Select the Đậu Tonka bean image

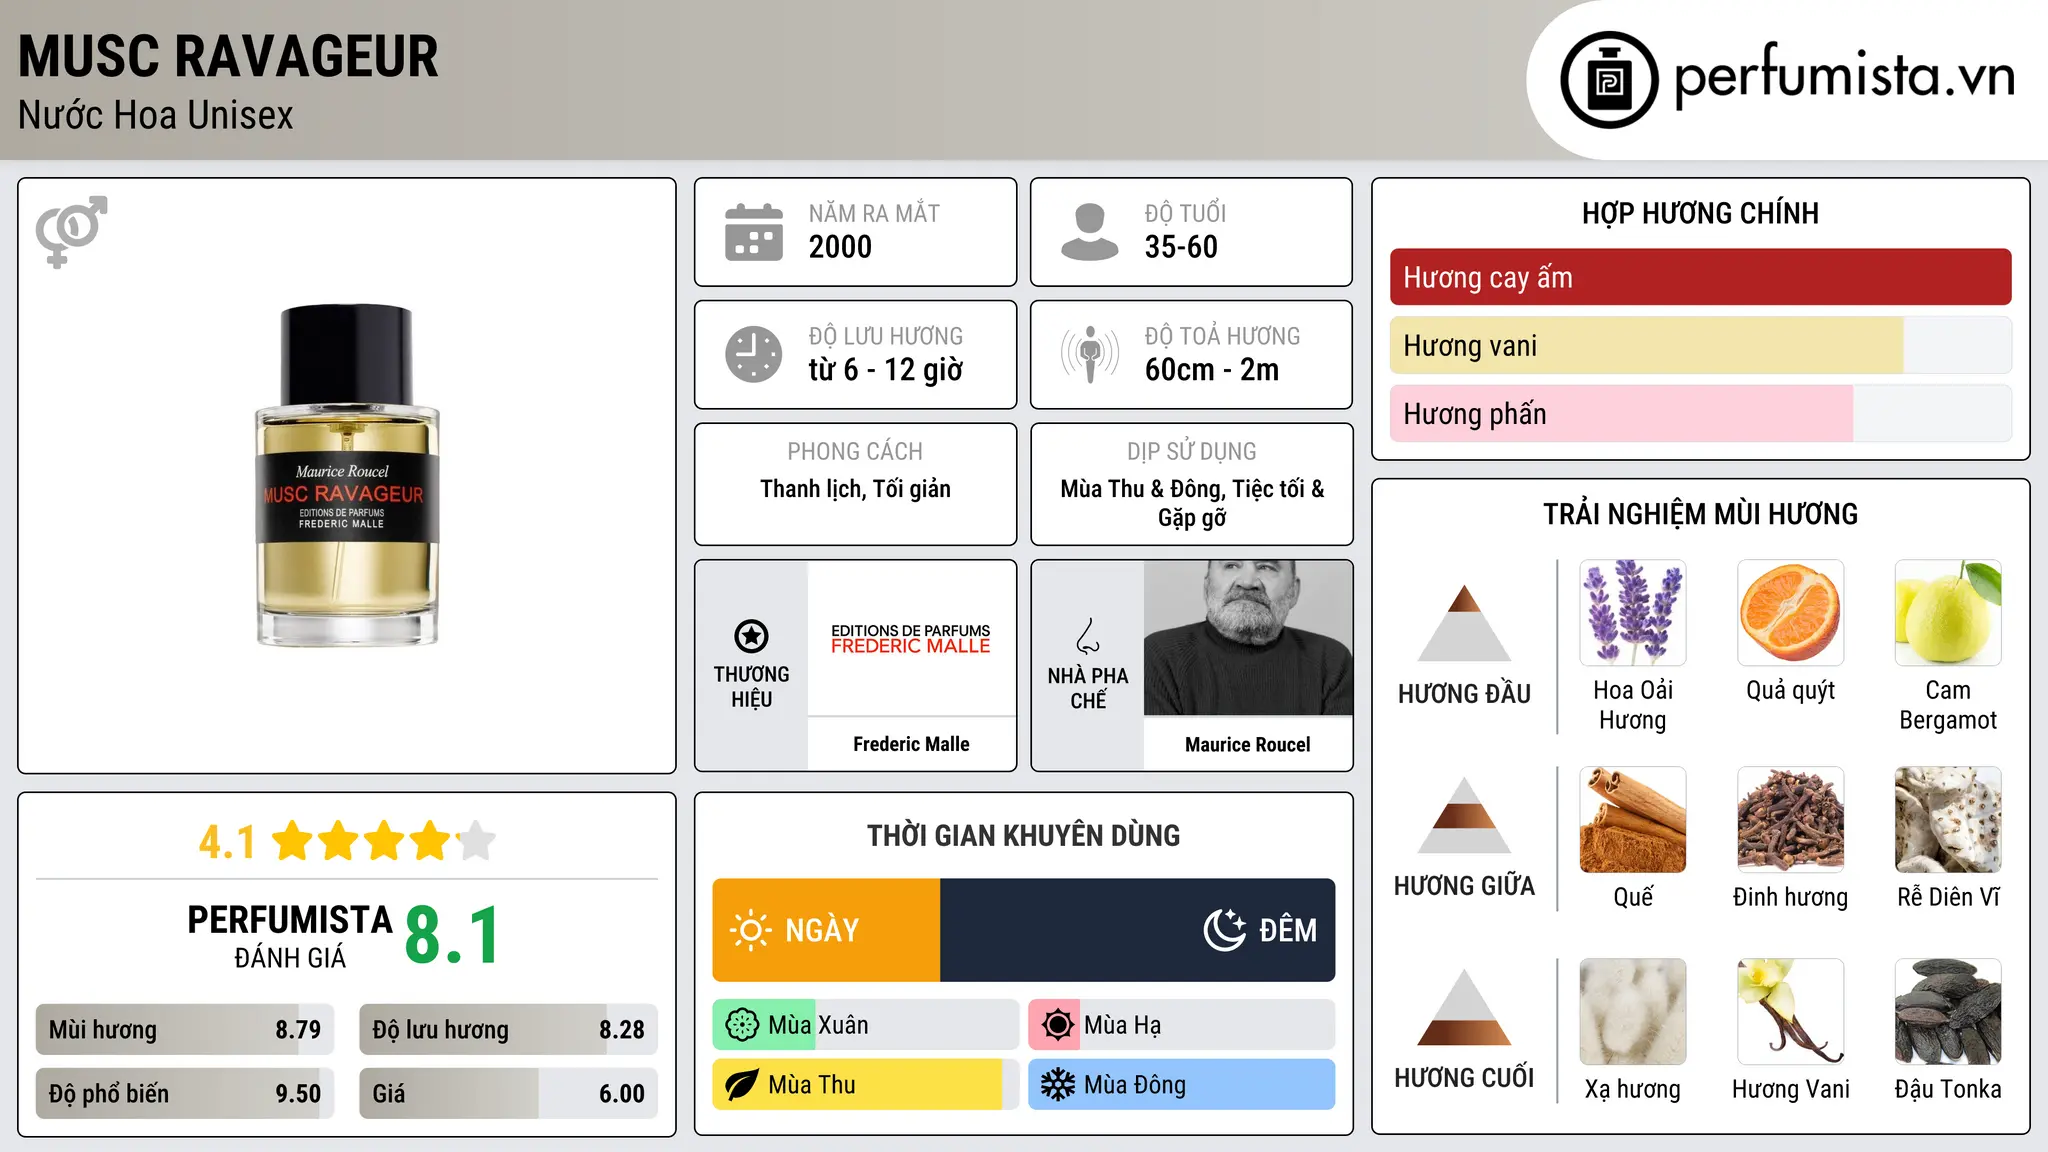(x=1948, y=1012)
